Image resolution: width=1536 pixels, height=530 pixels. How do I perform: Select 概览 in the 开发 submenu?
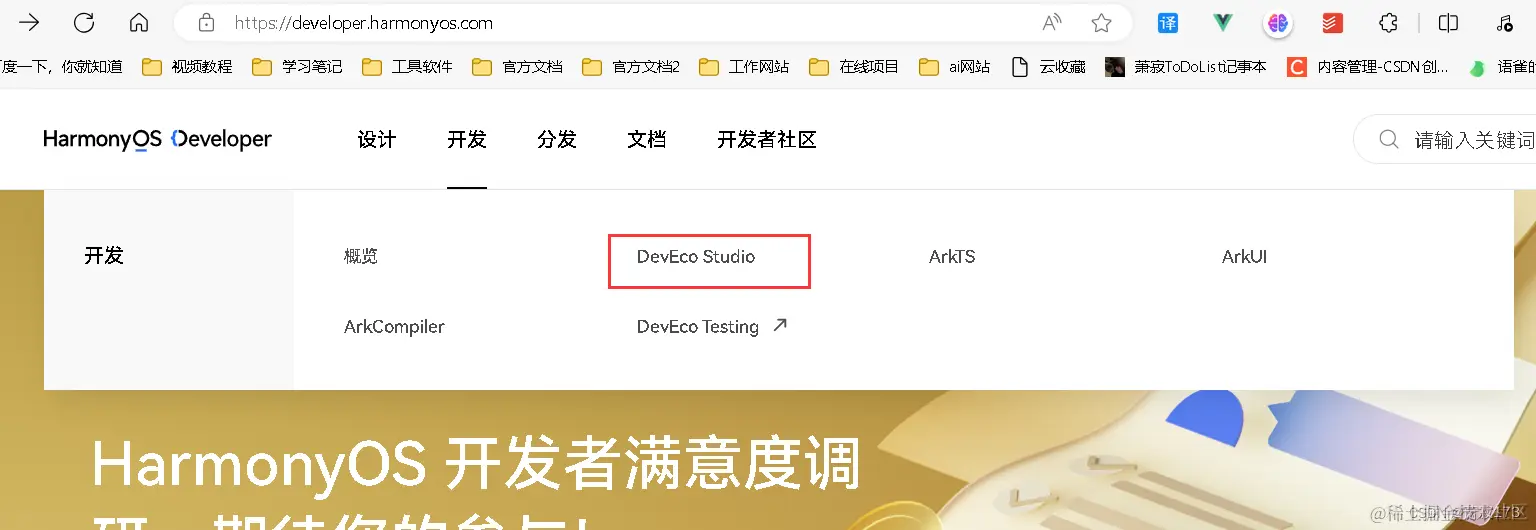[x=361, y=257]
